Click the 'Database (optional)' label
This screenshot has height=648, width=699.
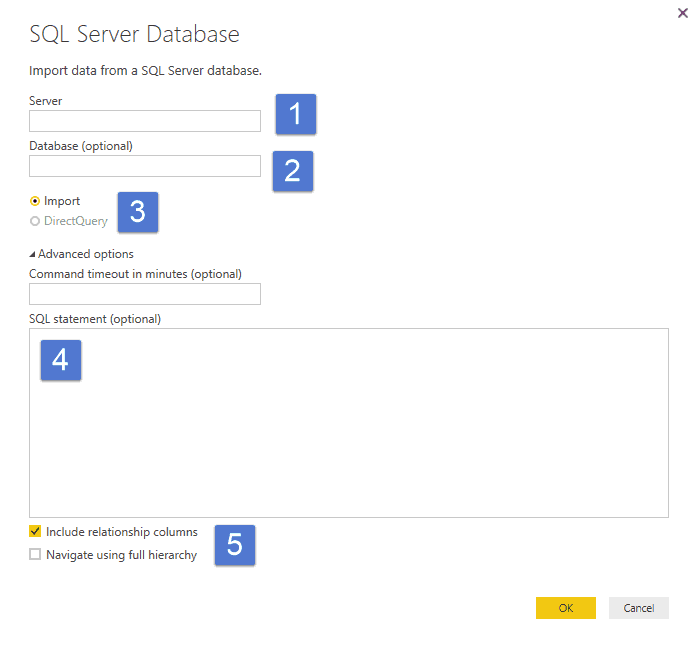pos(81,146)
